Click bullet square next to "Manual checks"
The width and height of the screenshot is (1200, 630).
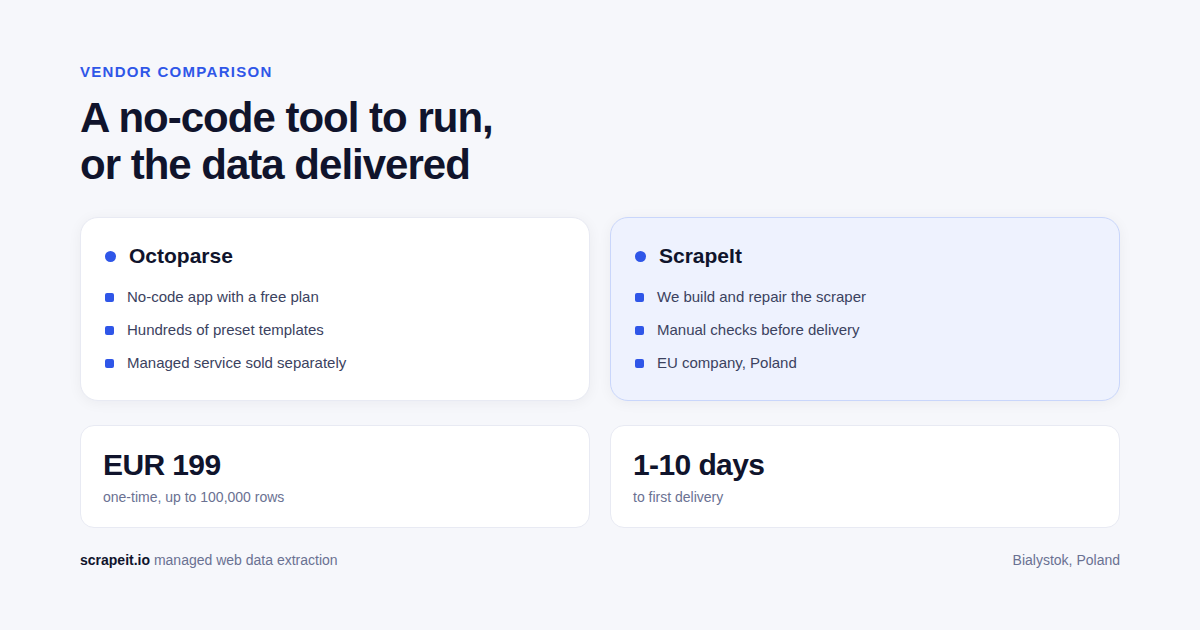pyautogui.click(x=639, y=330)
